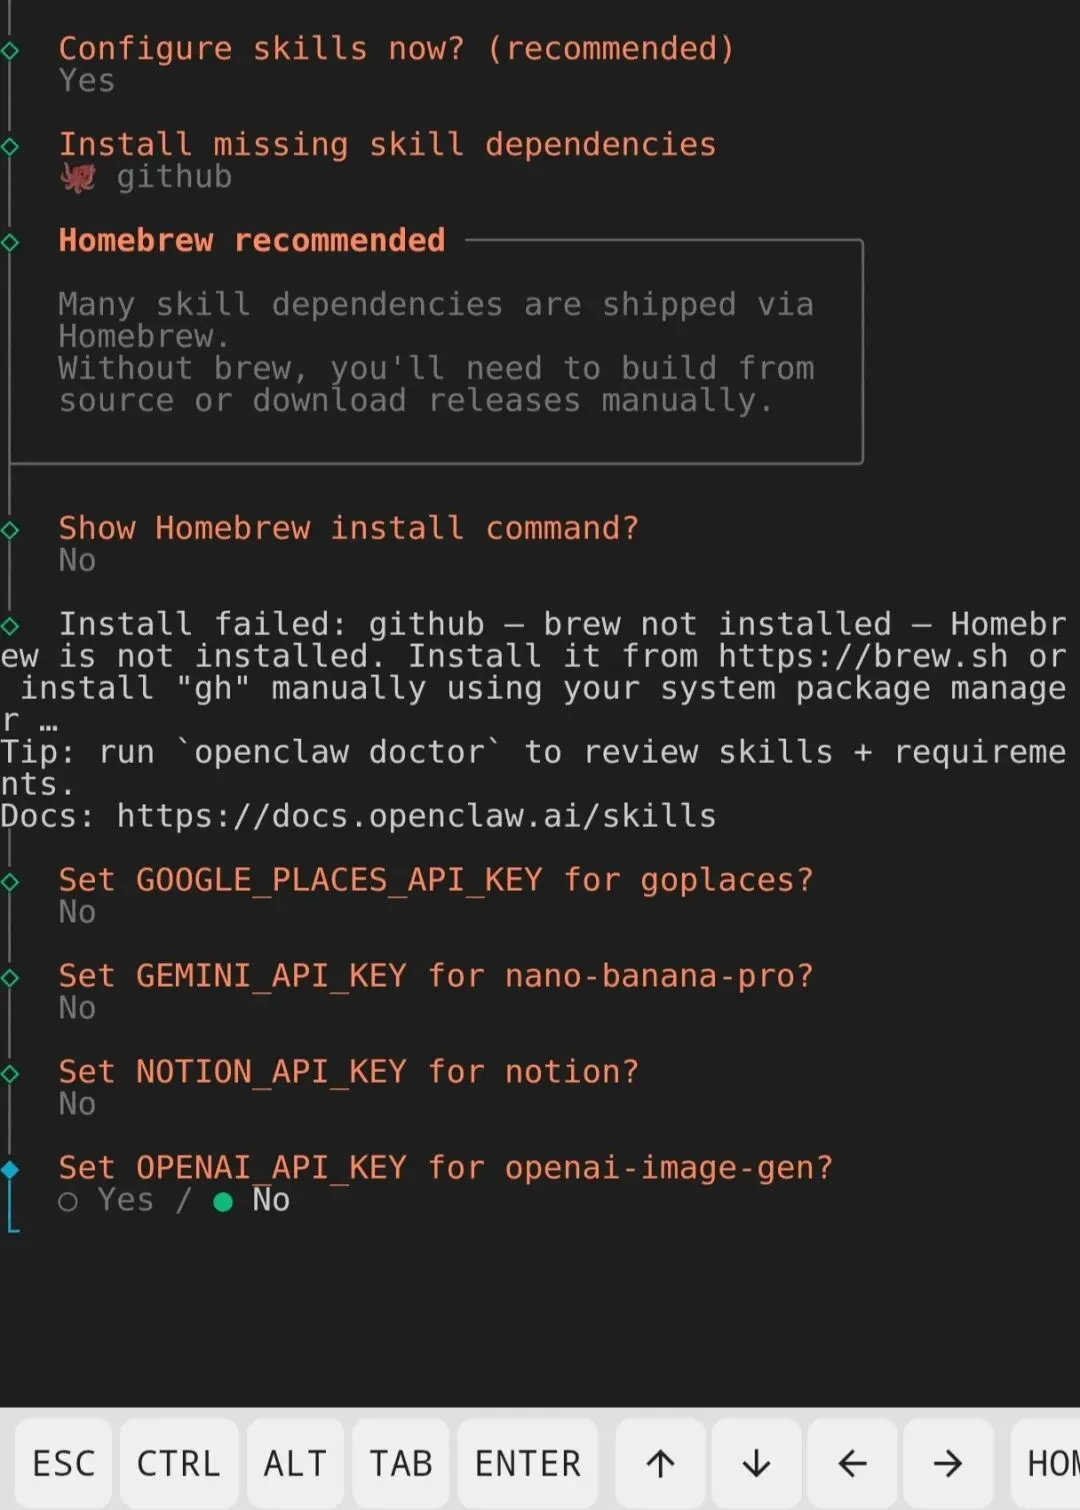Viewport: 1080px width, 1510px height.
Task: Click the Set OPENAI_API_KEY prompt text
Action: tap(445, 1168)
